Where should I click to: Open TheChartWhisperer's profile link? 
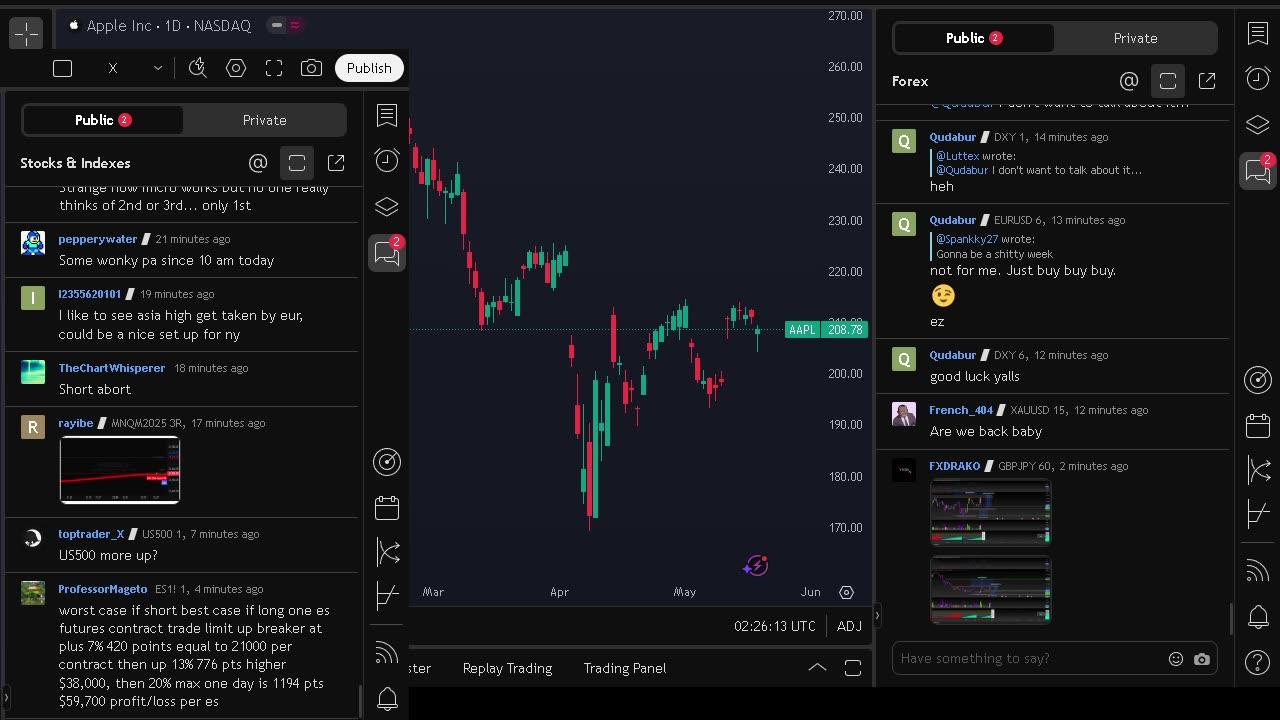coord(112,368)
